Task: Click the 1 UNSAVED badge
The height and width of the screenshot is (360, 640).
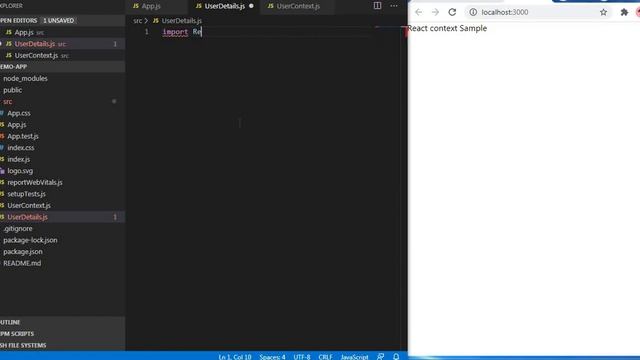Action: point(59,20)
